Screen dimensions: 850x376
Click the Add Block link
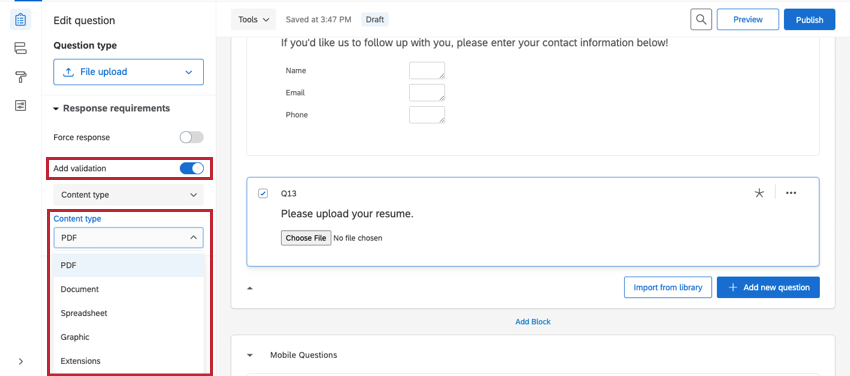pyautogui.click(x=533, y=321)
